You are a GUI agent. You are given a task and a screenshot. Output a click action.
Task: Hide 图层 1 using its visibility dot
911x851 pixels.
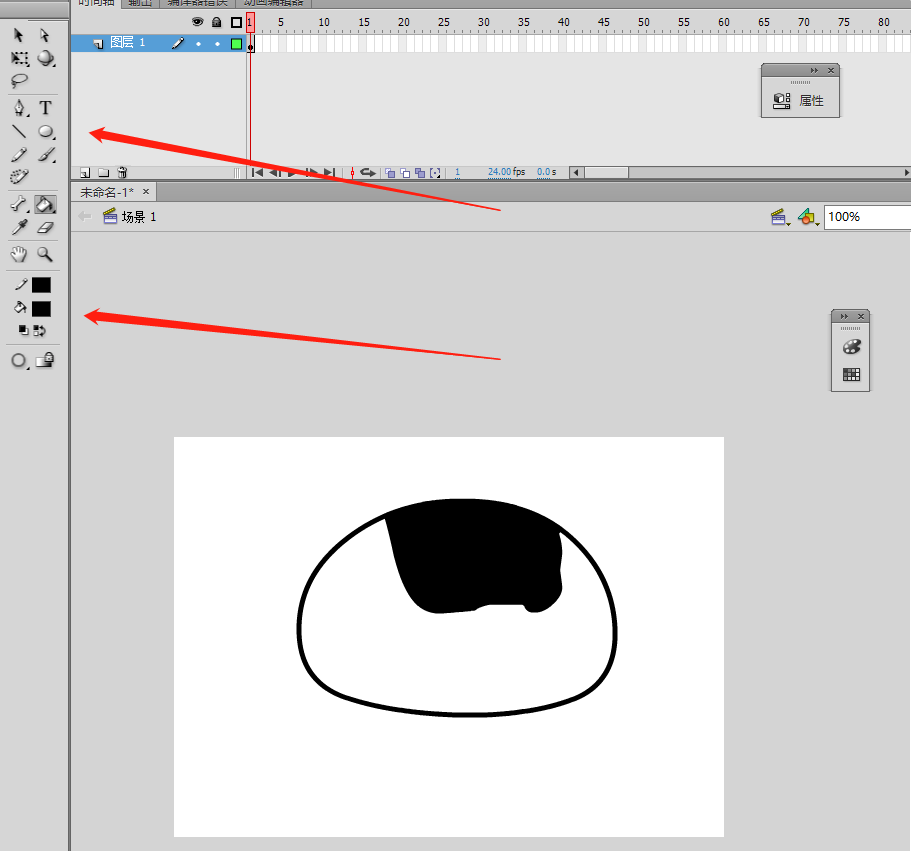pyautogui.click(x=198, y=44)
